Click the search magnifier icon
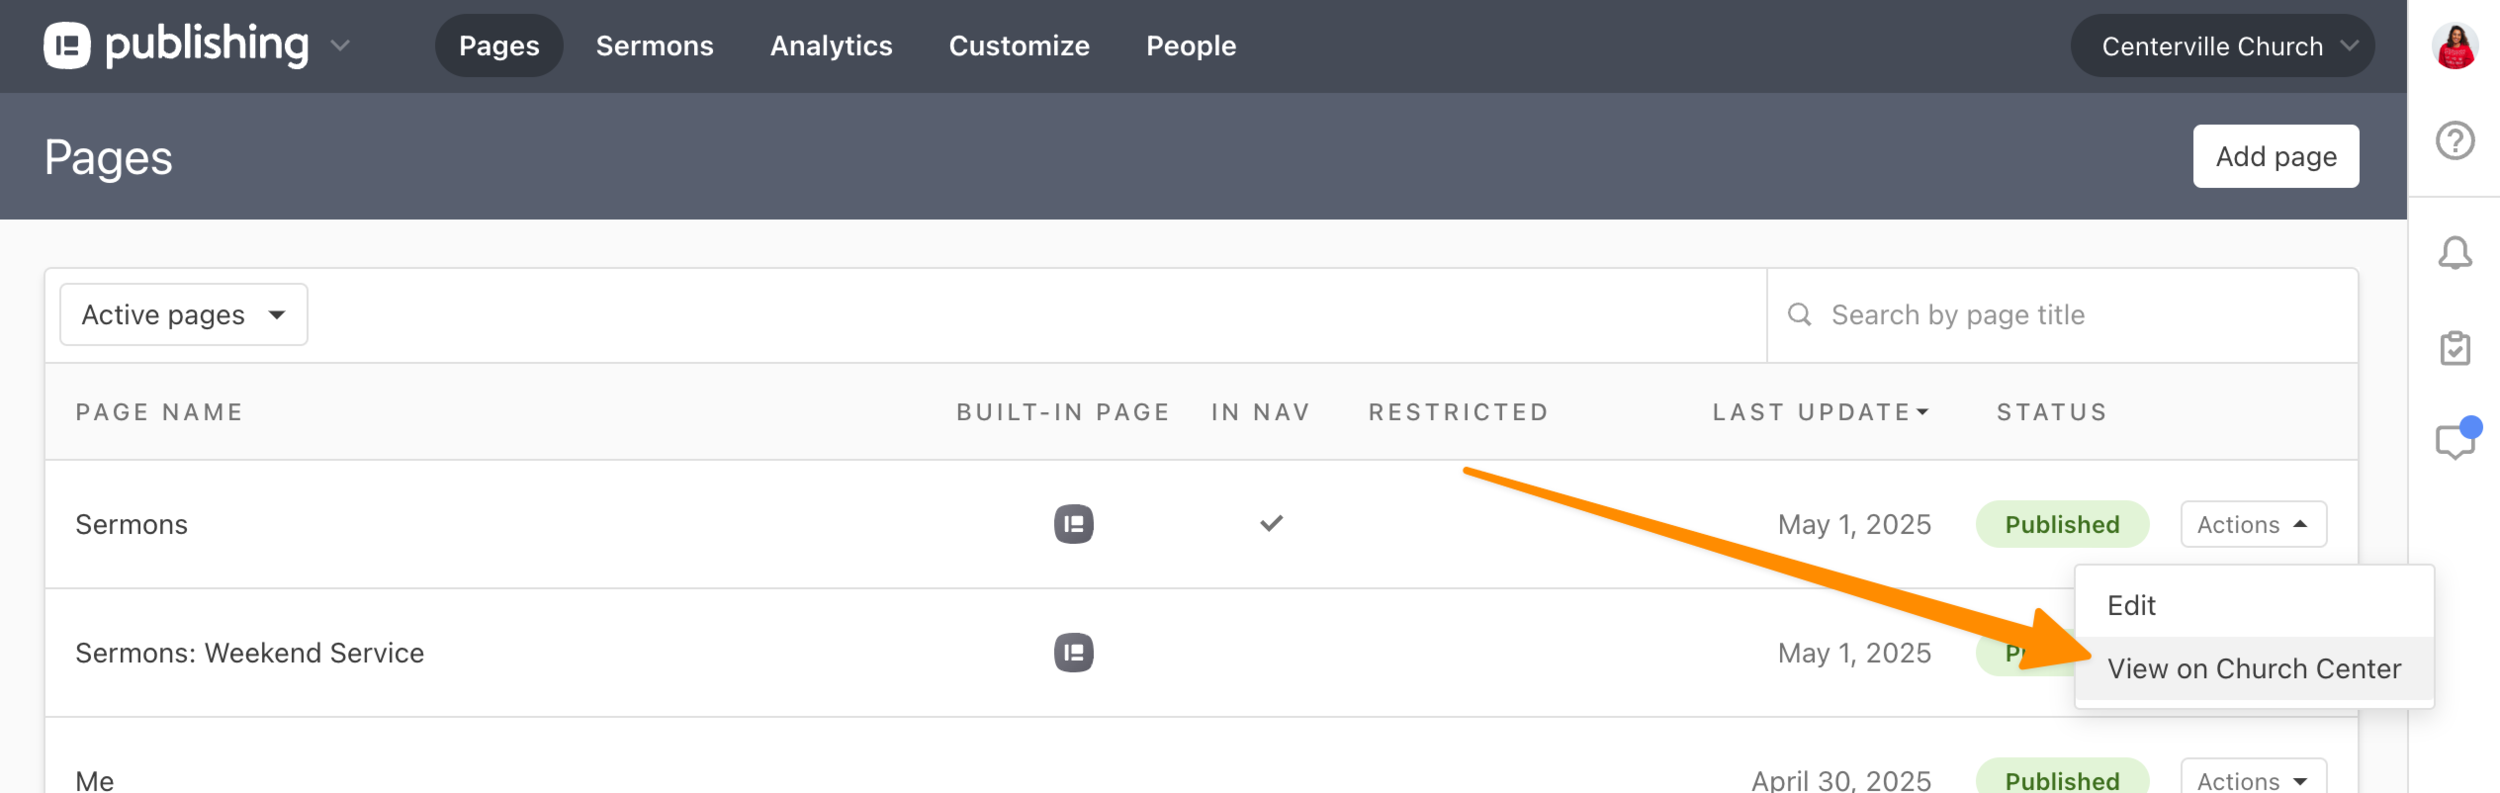The image size is (2500, 793). coord(1799,315)
